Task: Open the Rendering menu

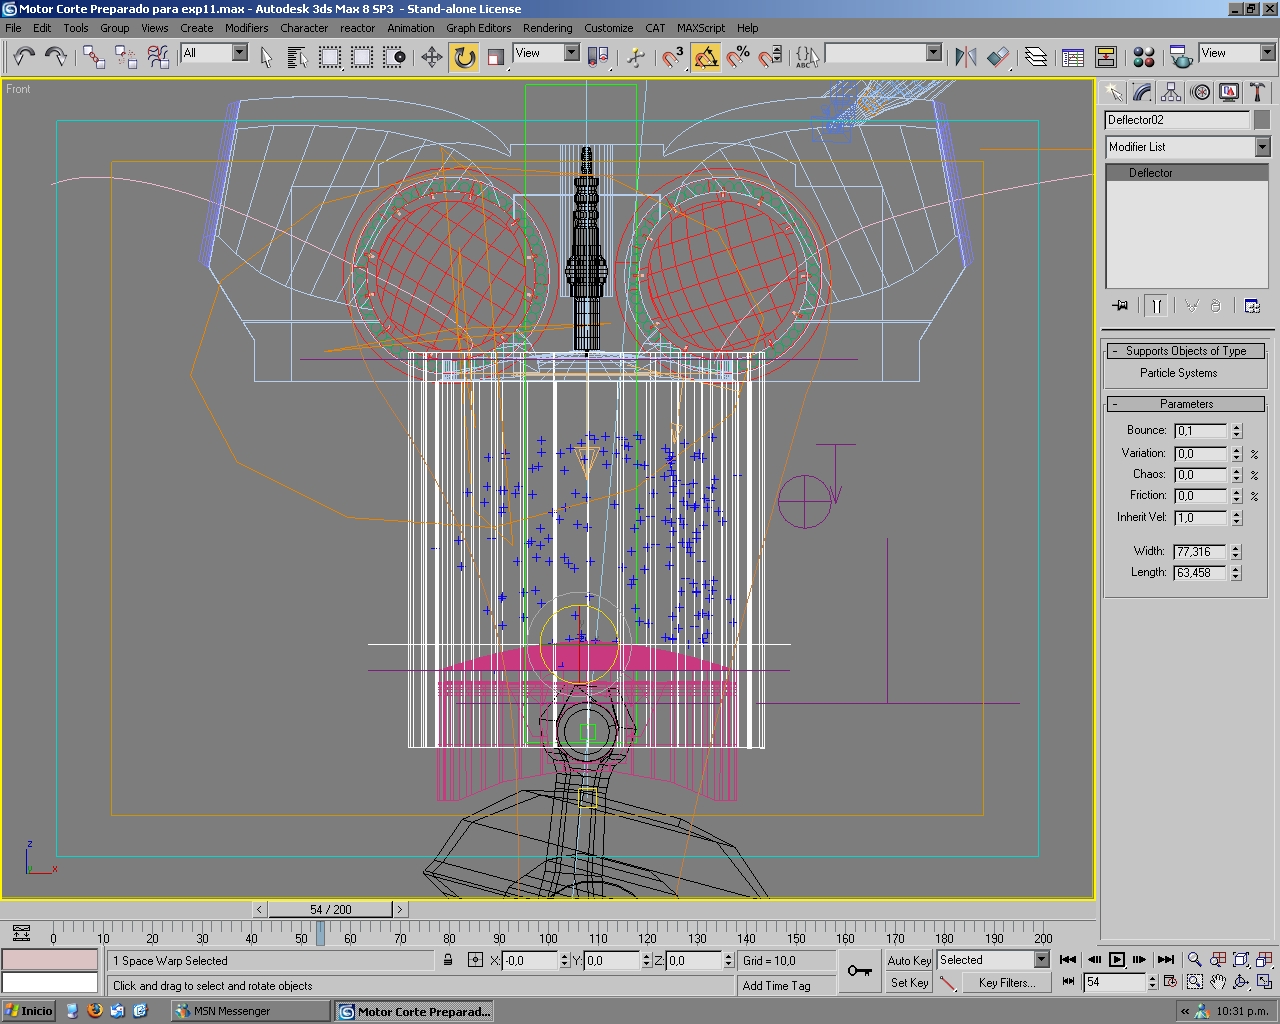Action: (x=547, y=28)
